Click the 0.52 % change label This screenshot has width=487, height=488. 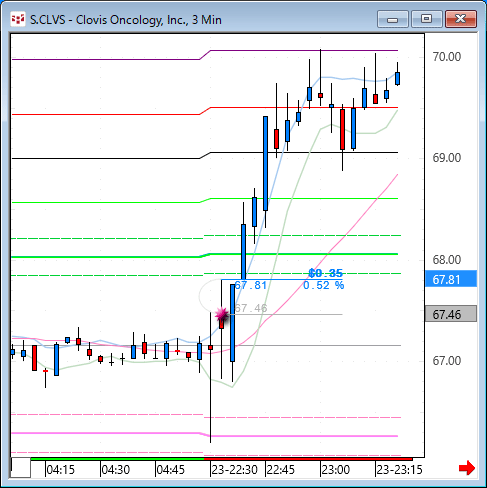point(324,285)
